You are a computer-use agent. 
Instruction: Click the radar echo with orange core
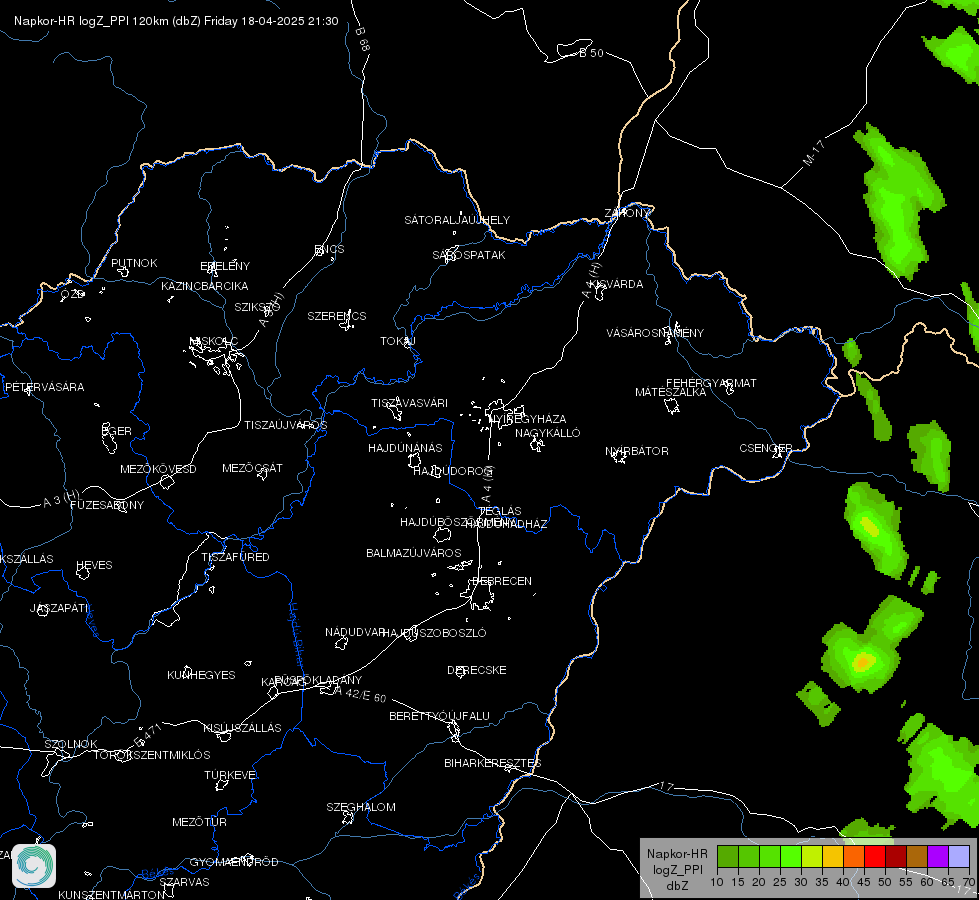pos(863,662)
